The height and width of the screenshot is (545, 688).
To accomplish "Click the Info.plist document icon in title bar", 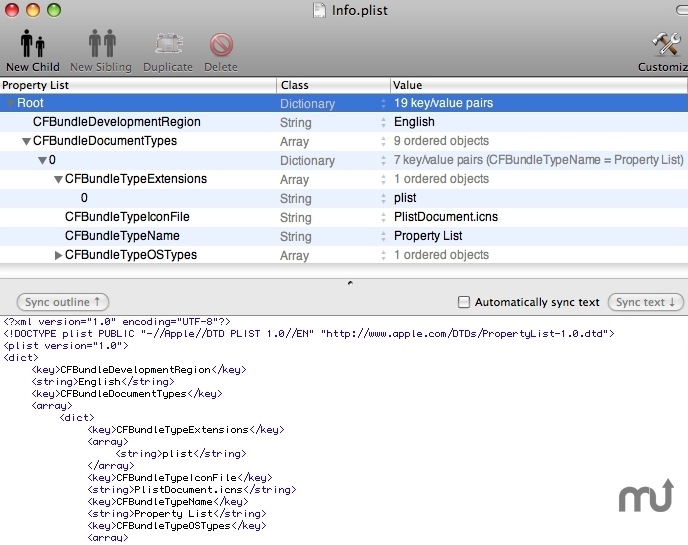I will (x=319, y=10).
